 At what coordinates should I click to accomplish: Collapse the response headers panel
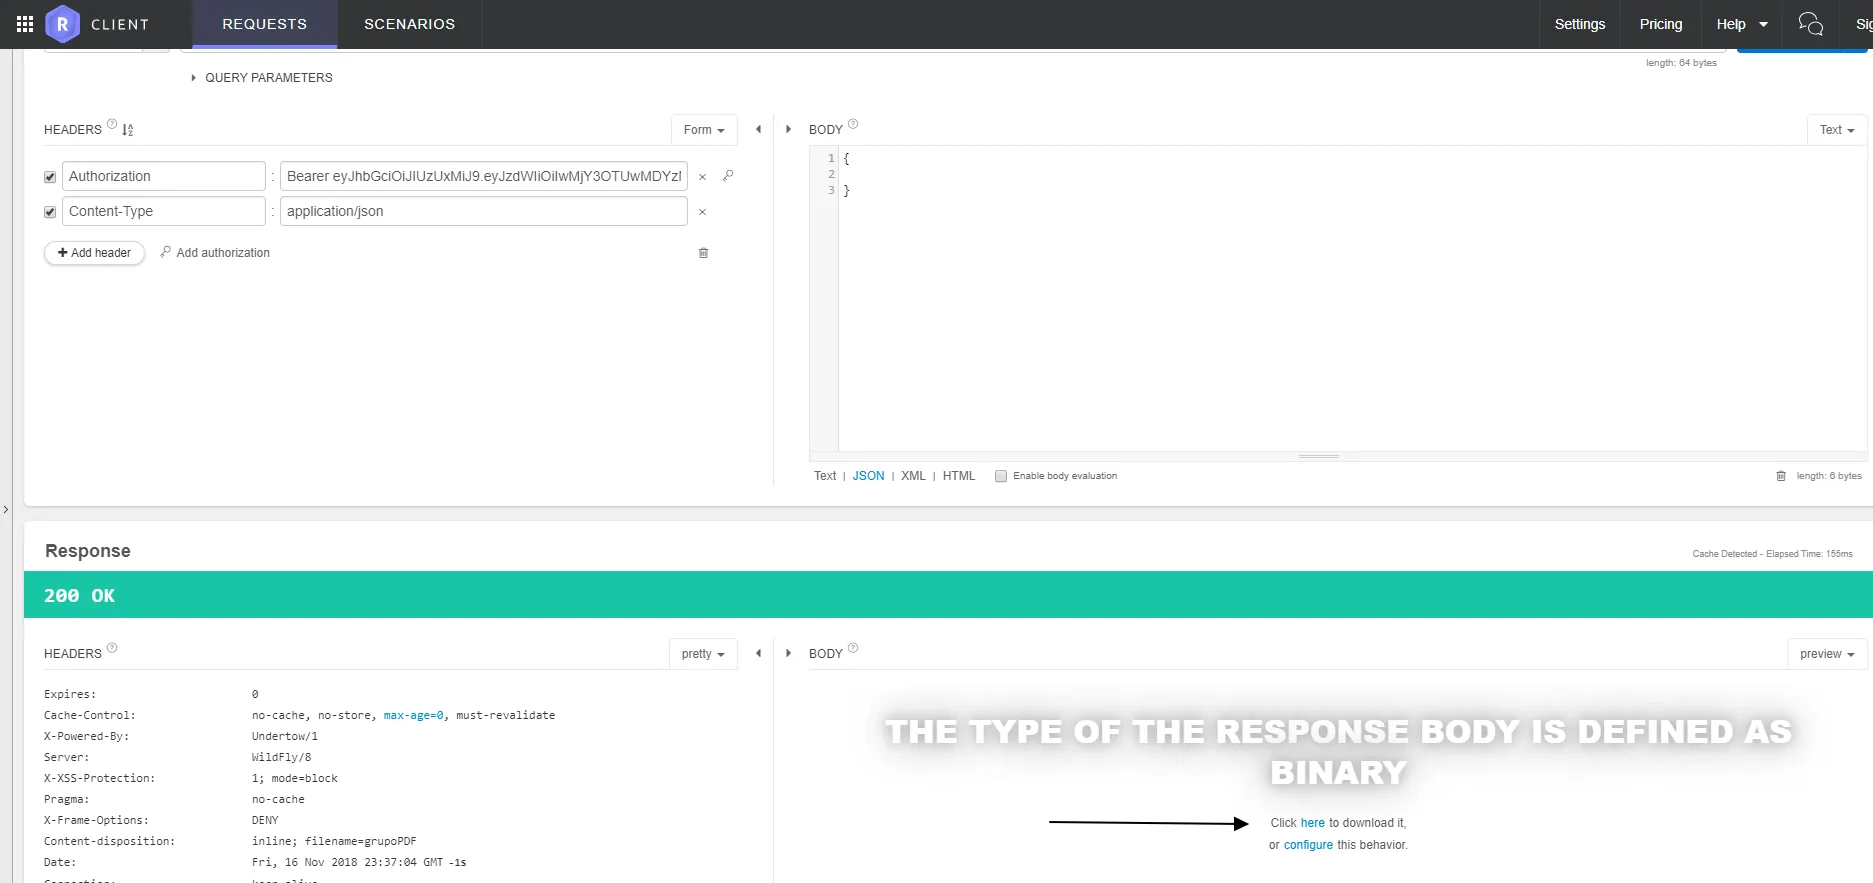coord(758,653)
